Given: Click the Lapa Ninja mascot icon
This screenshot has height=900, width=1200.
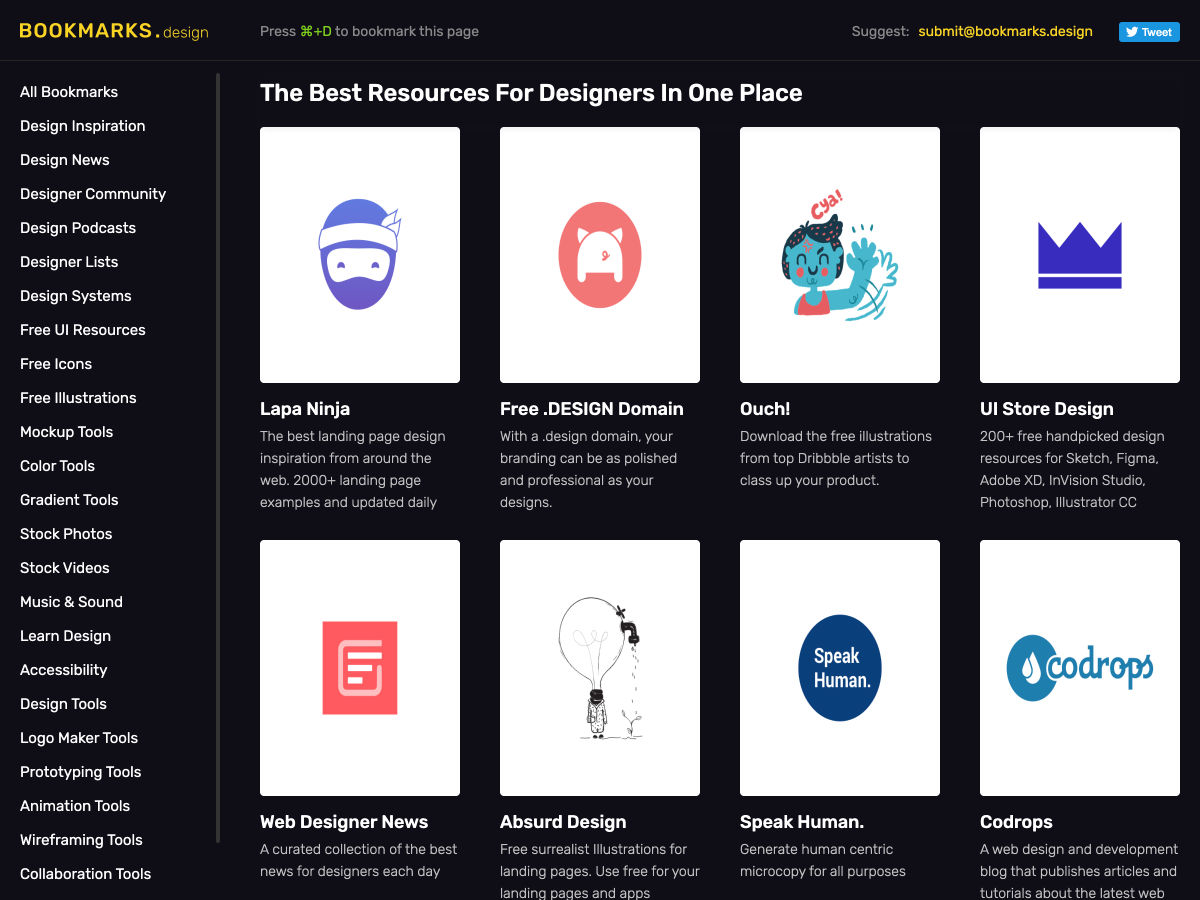Looking at the screenshot, I should 359,254.
